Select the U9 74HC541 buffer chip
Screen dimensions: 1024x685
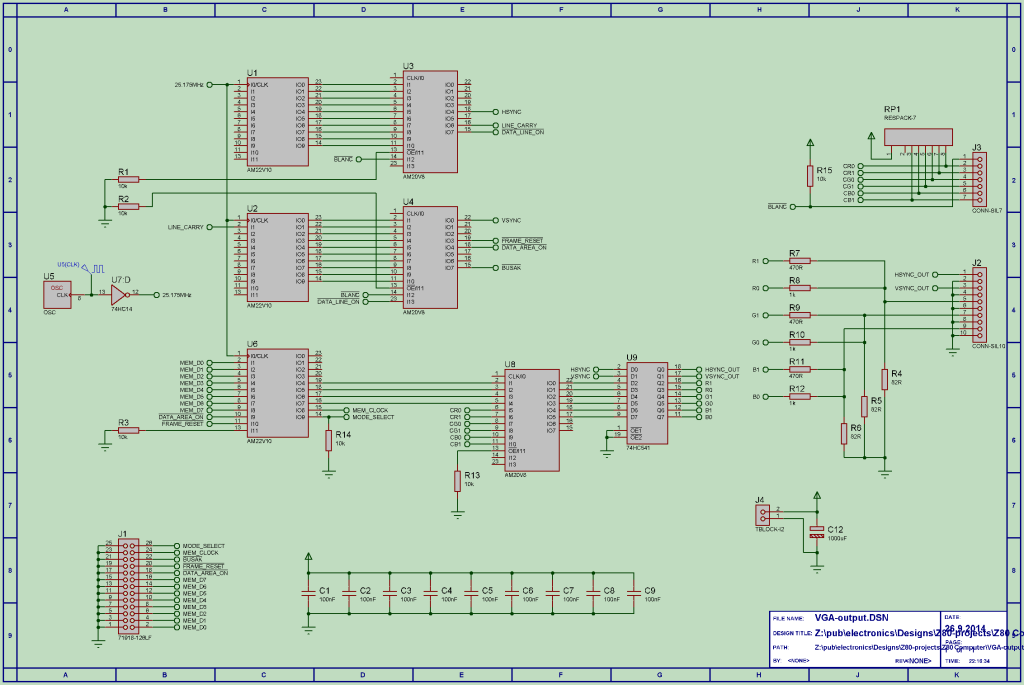pyautogui.click(x=647, y=404)
